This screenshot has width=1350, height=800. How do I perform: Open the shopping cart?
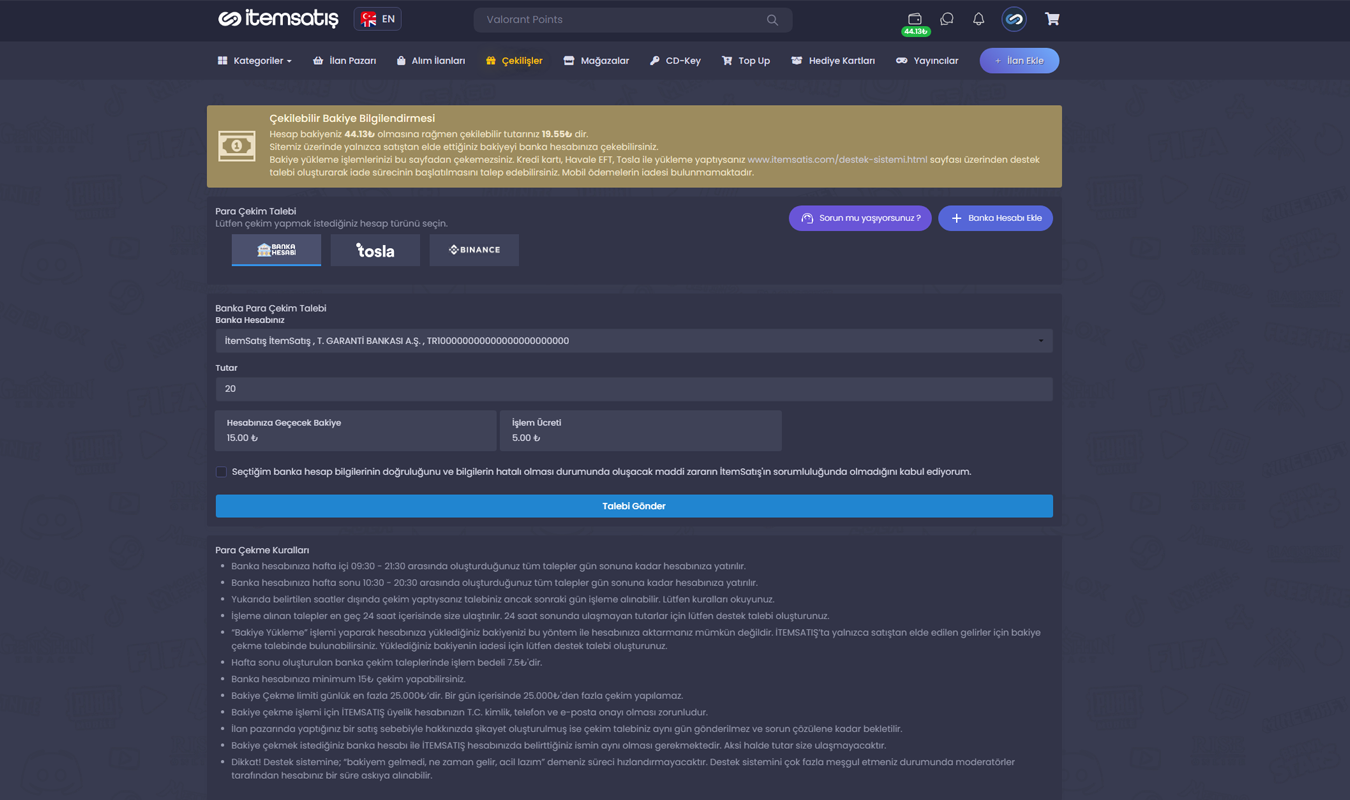1052,19
